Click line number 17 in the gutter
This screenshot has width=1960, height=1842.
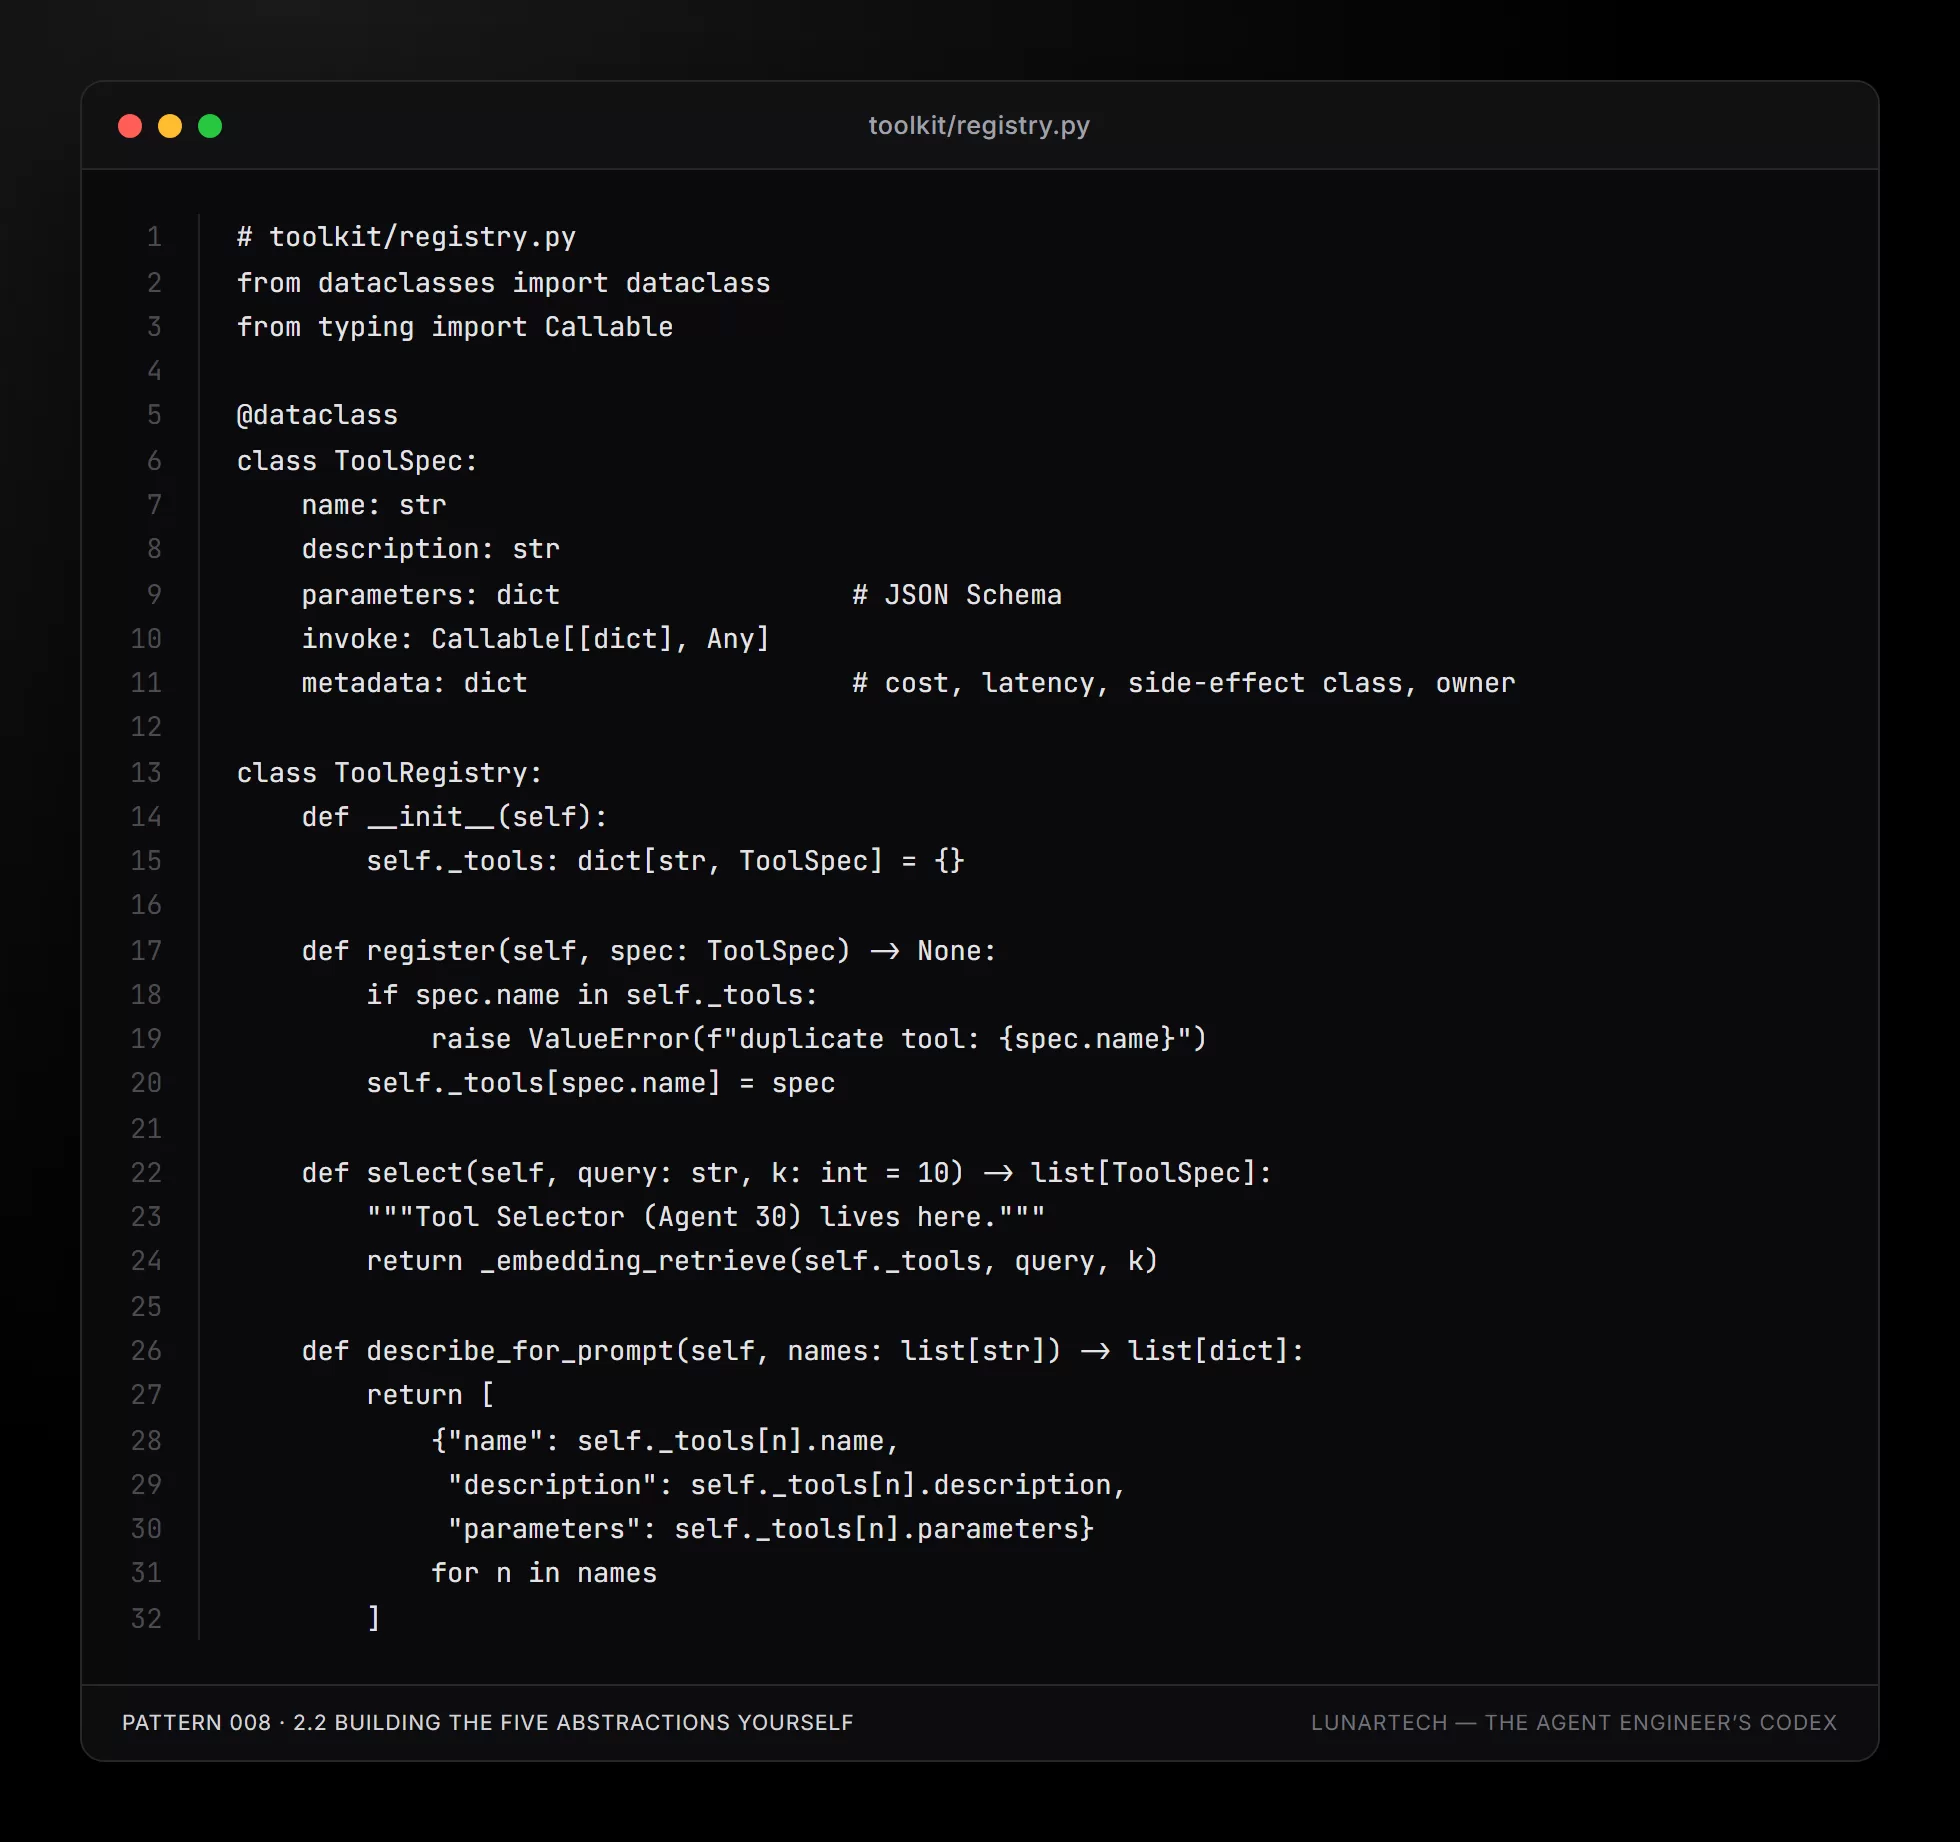point(146,951)
